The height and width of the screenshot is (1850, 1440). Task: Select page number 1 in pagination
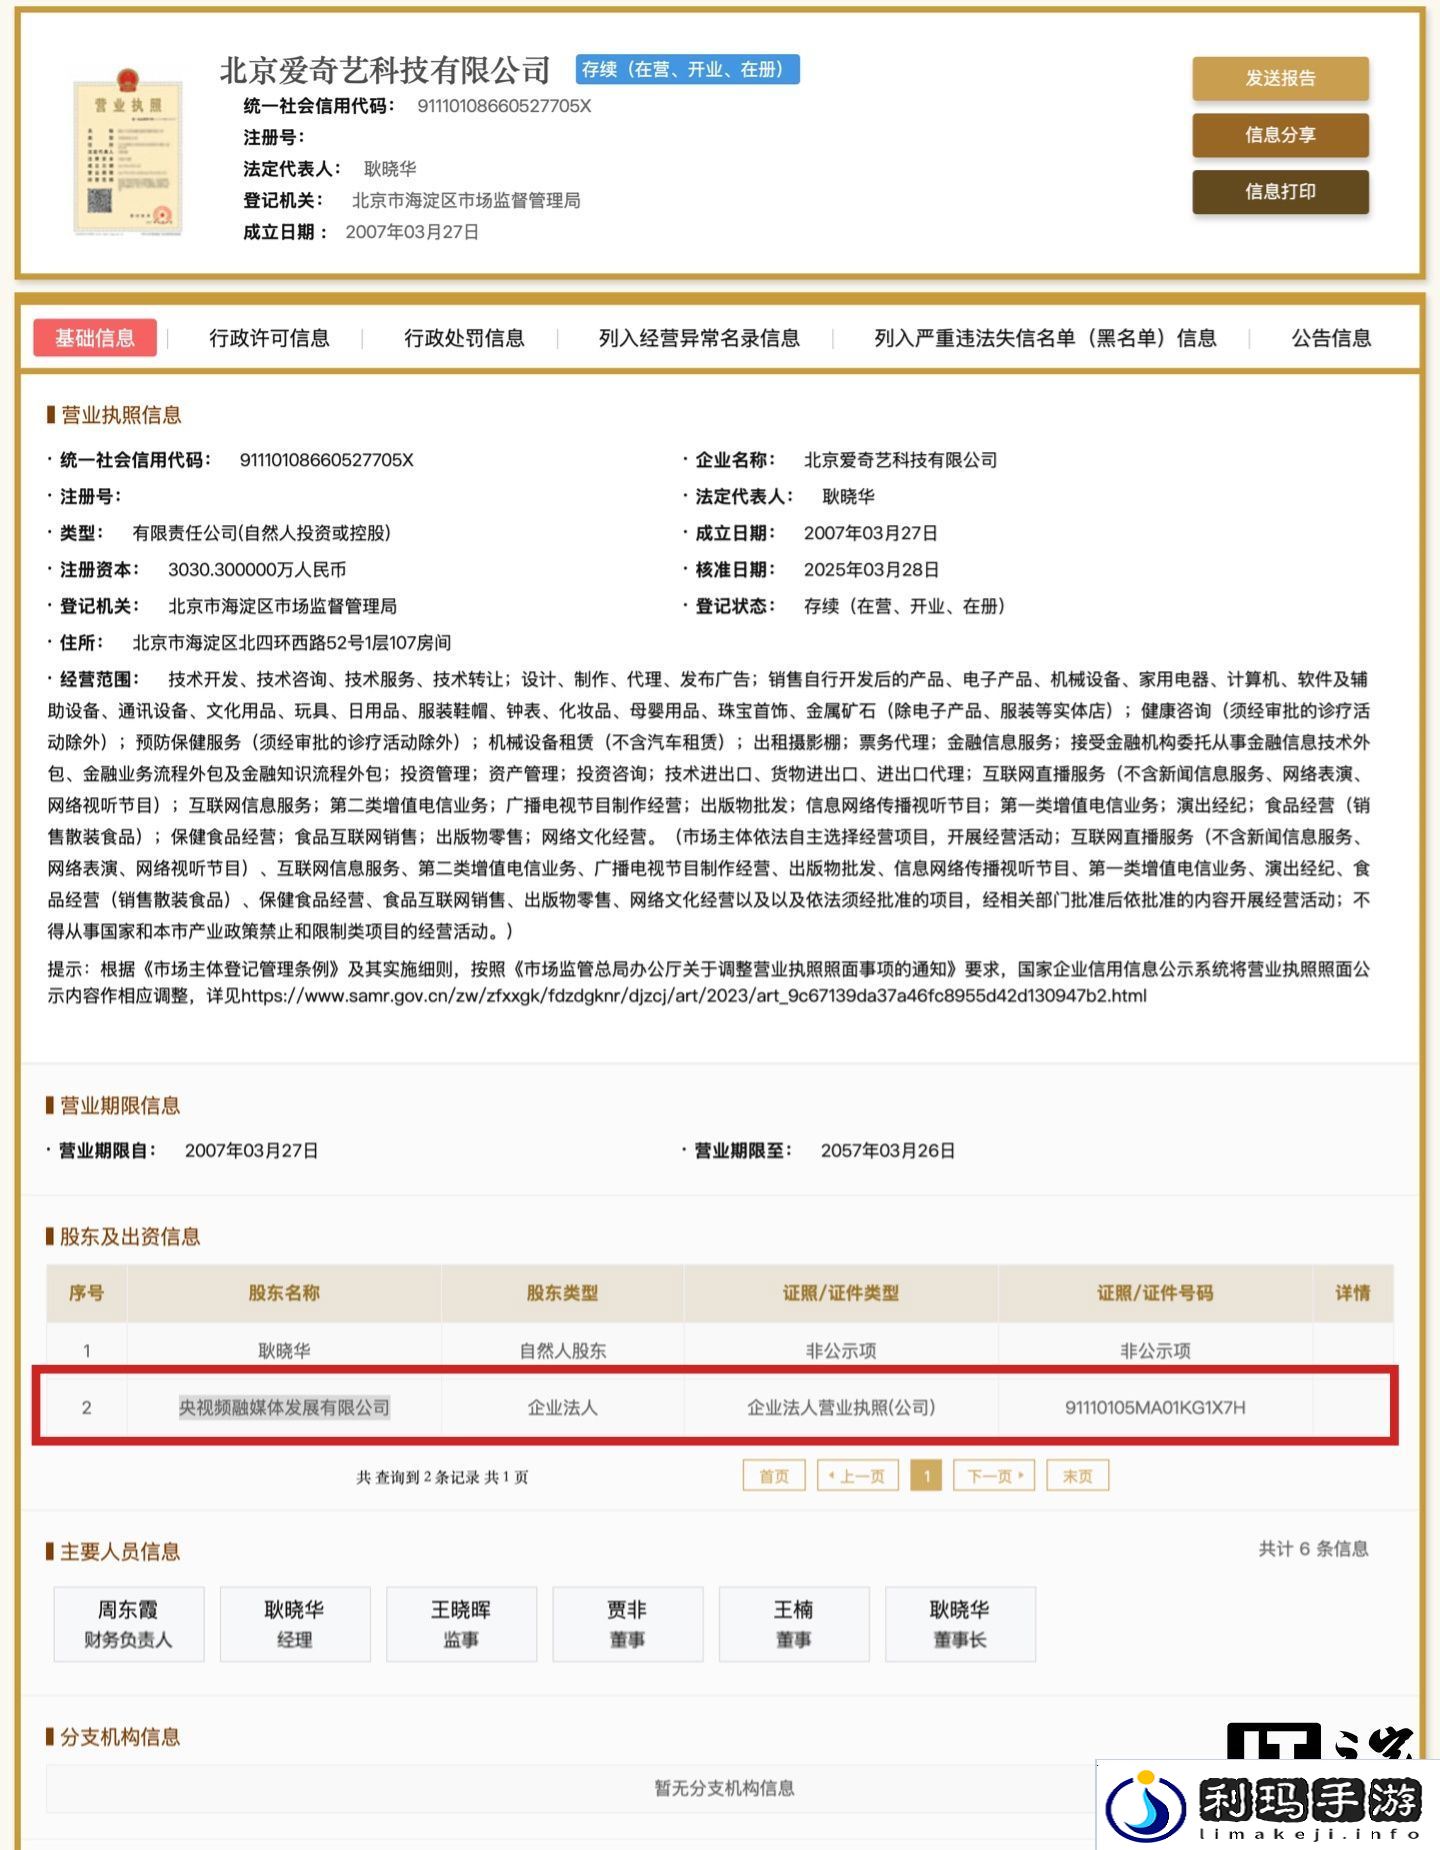(927, 1476)
